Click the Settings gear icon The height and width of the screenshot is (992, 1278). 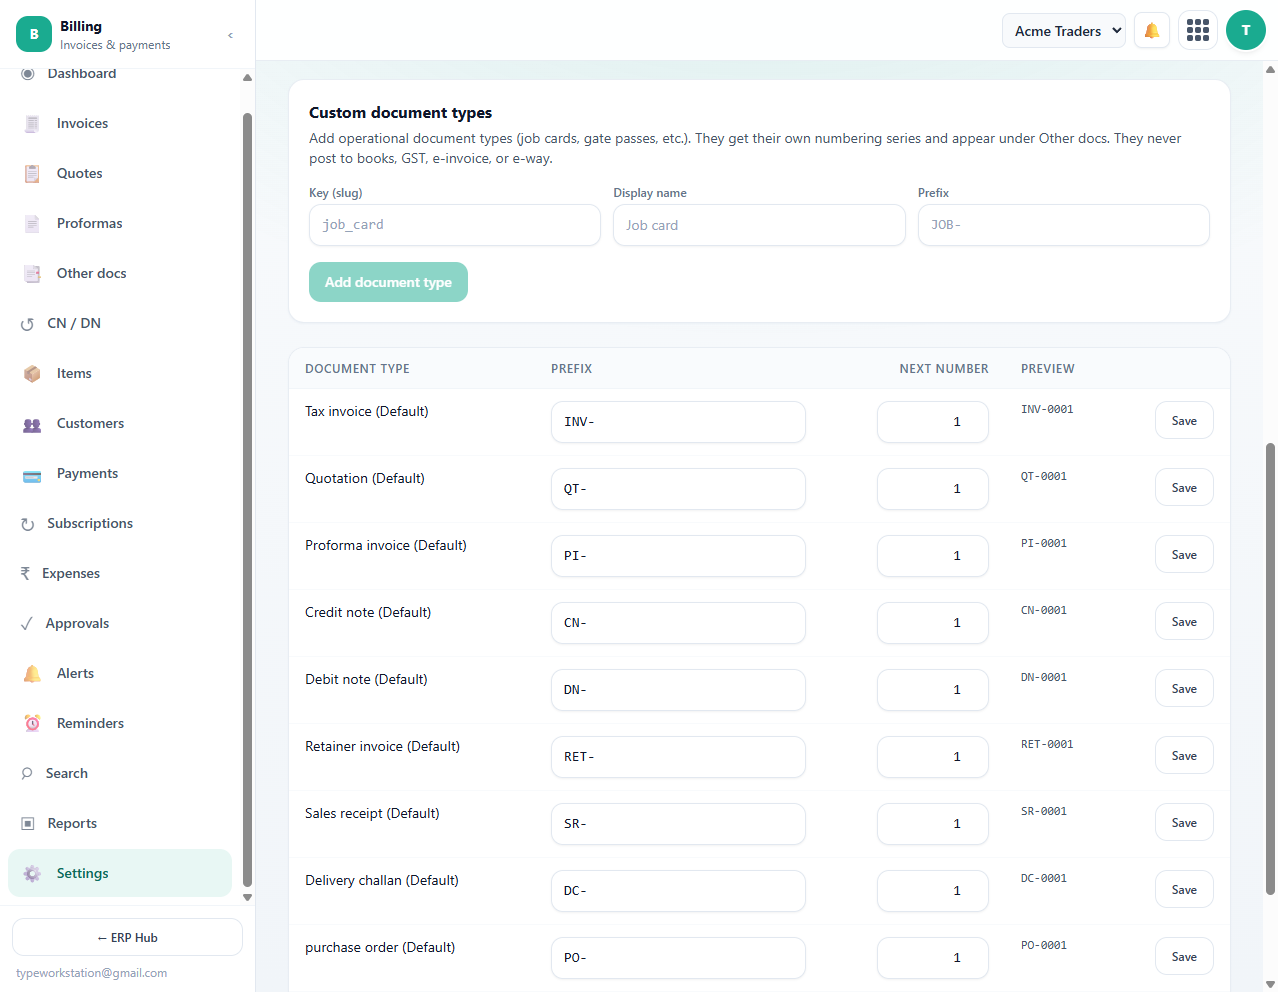(32, 874)
